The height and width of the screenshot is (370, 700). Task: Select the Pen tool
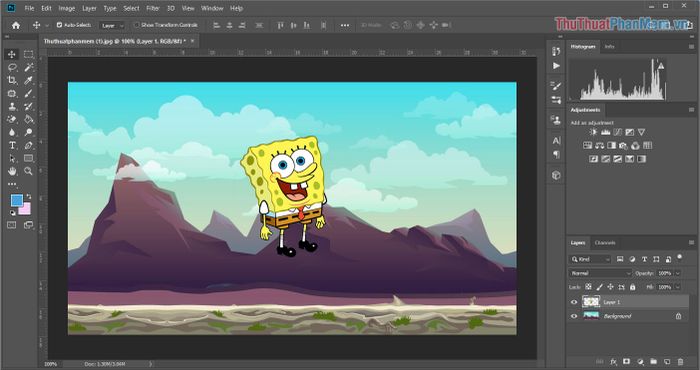coord(29,145)
